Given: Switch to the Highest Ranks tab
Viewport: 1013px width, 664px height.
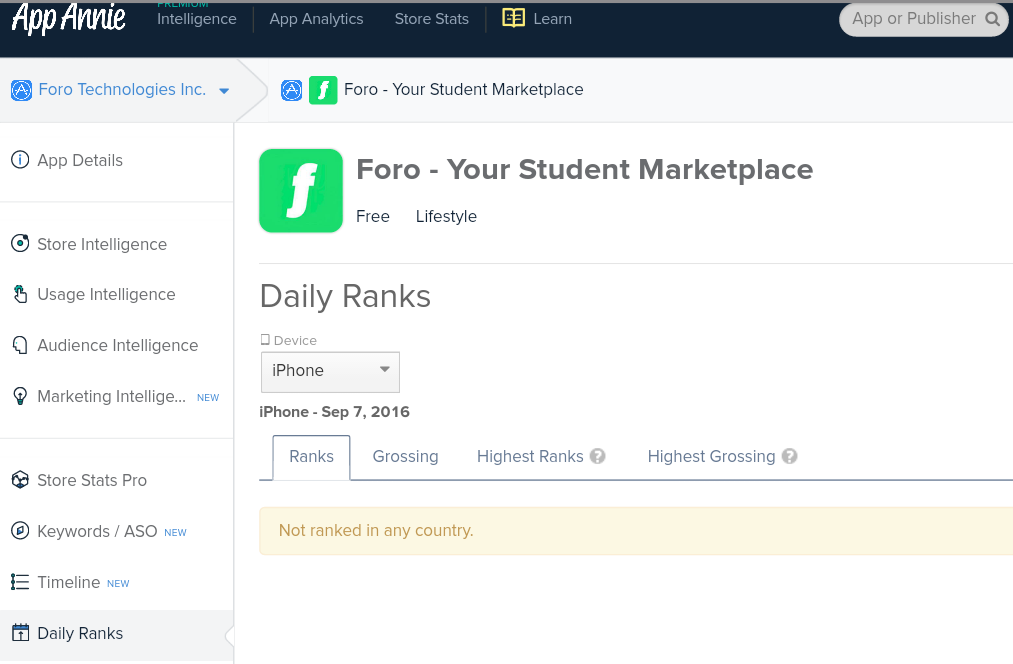Looking at the screenshot, I should click(x=530, y=457).
